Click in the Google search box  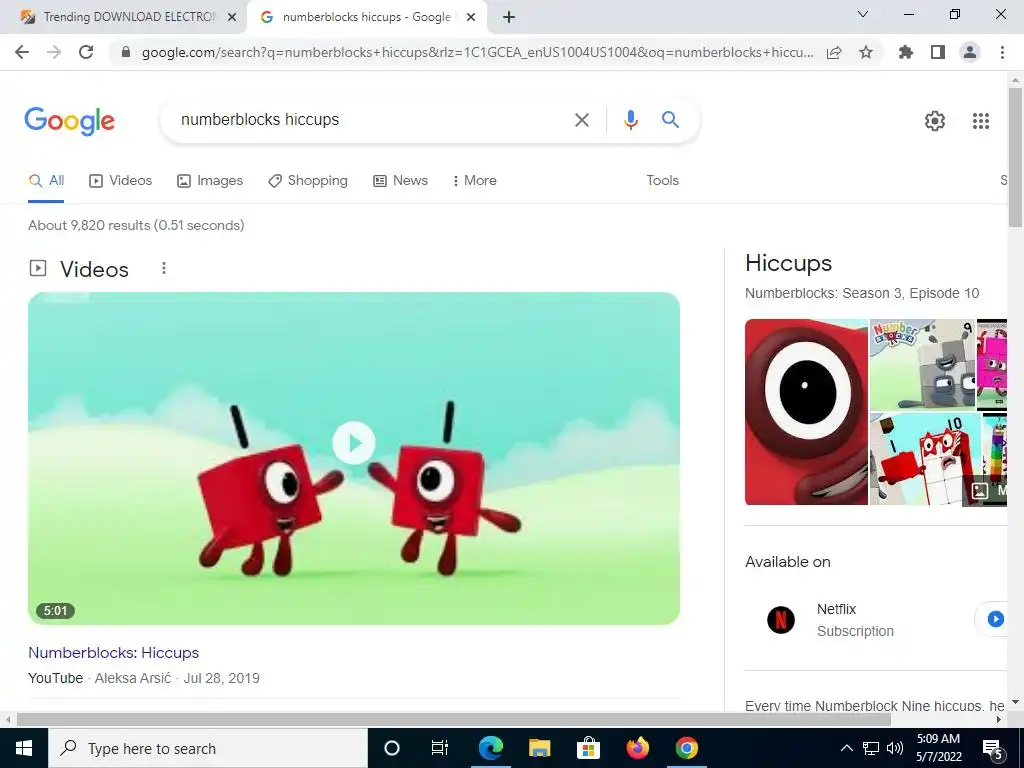[372, 120]
